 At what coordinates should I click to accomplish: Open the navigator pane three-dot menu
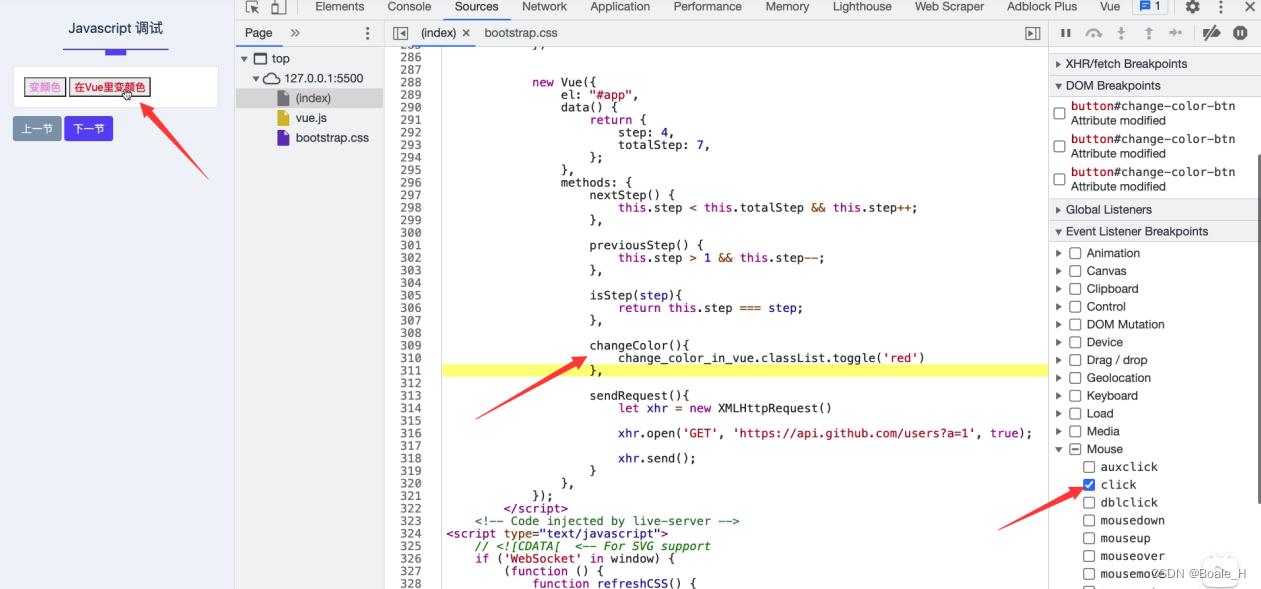coord(367,33)
